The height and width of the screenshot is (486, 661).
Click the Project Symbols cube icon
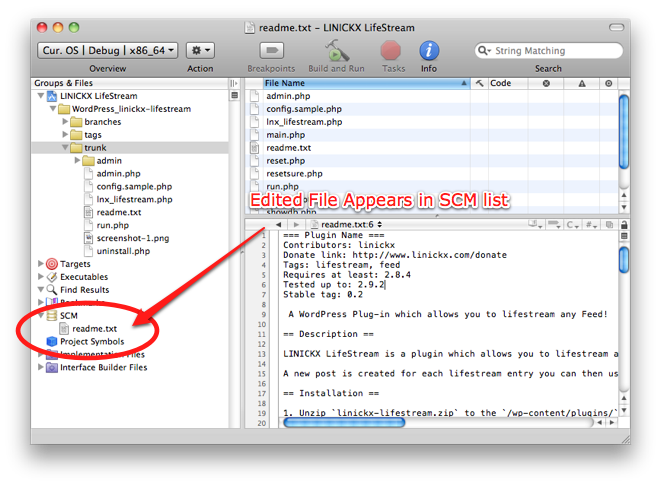(x=52, y=341)
